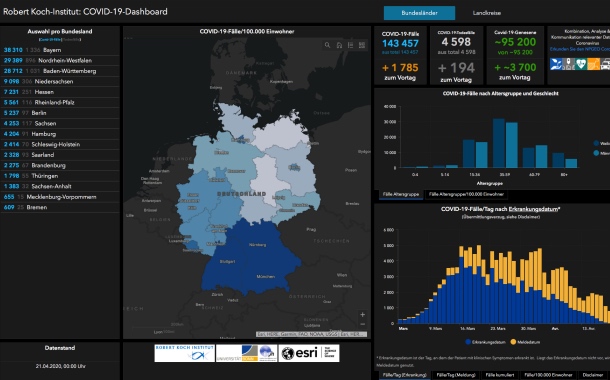Click the Erkrankungsdatum underlined link in chart title

tap(533, 209)
